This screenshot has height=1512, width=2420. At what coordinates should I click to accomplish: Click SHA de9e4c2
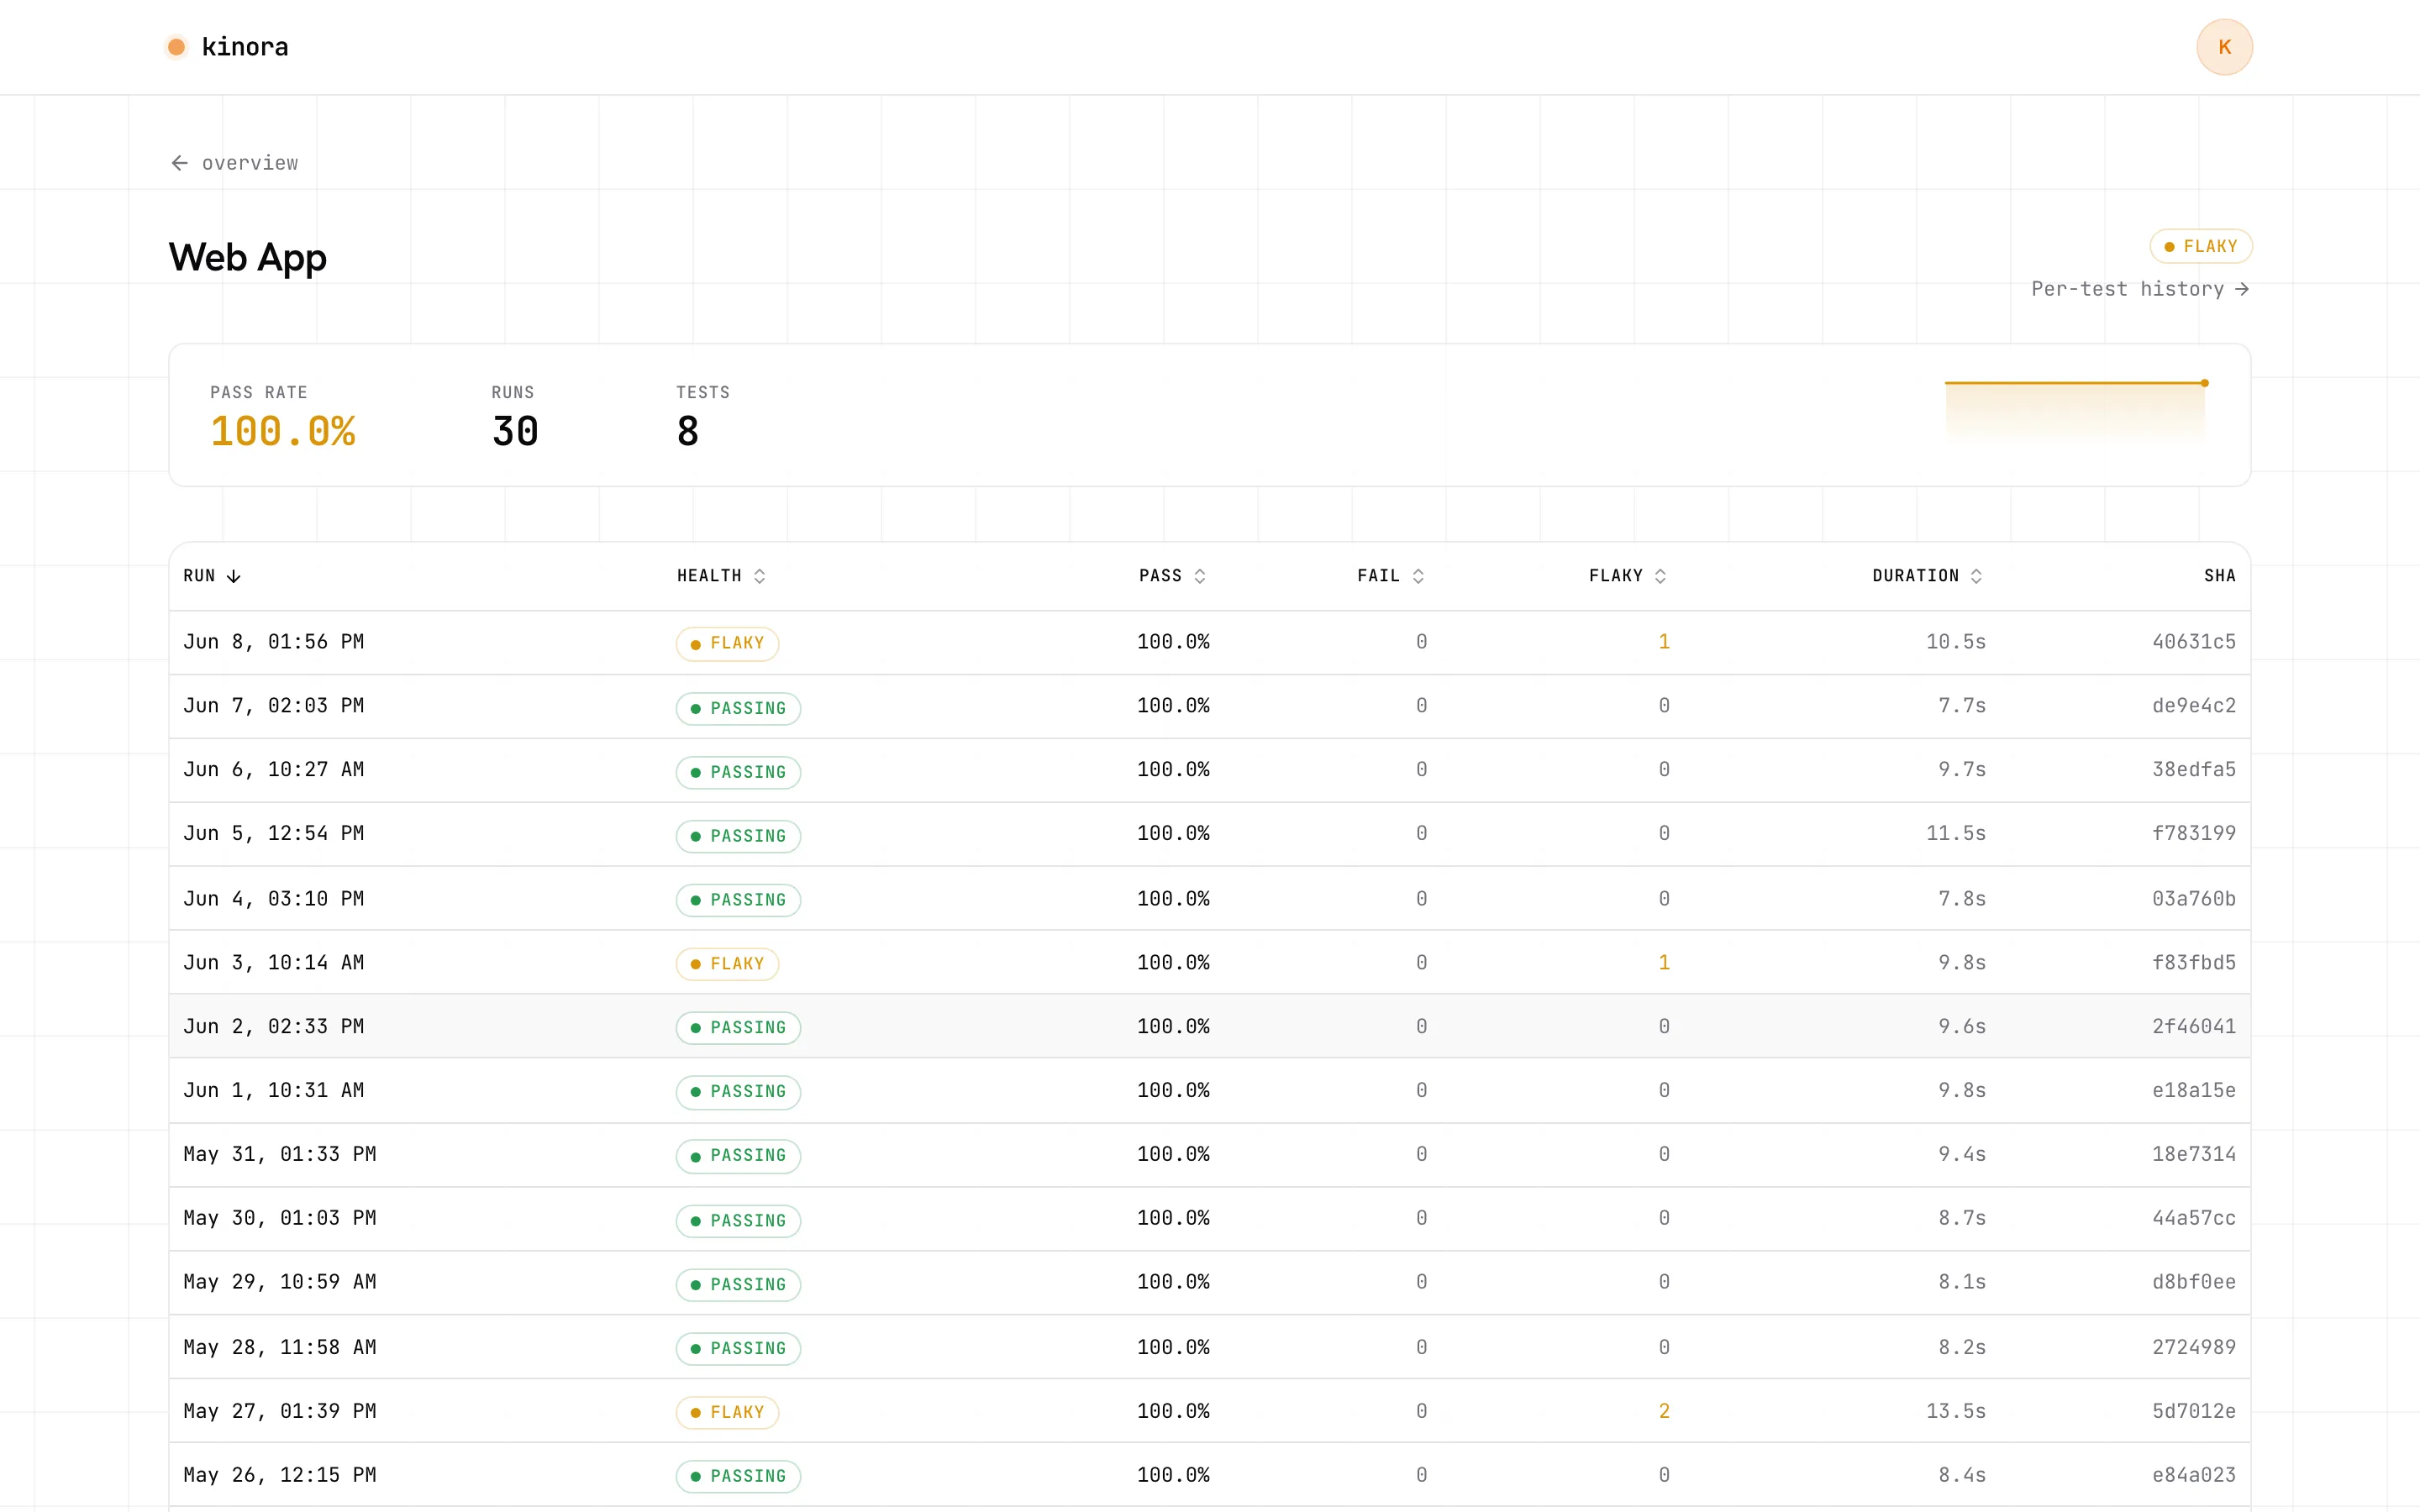(2194, 706)
